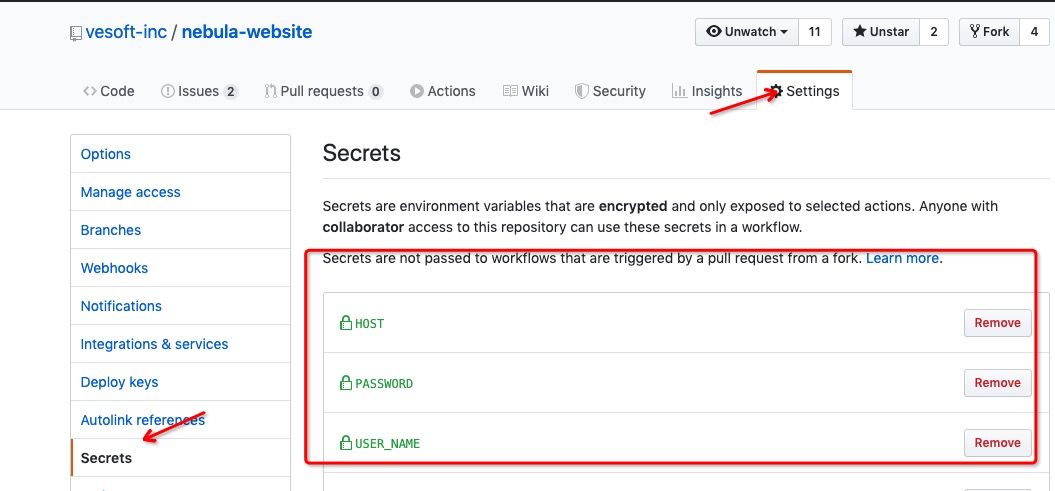This screenshot has height=491, width=1055.
Task: Switch to the Code tab
Action: pos(108,91)
